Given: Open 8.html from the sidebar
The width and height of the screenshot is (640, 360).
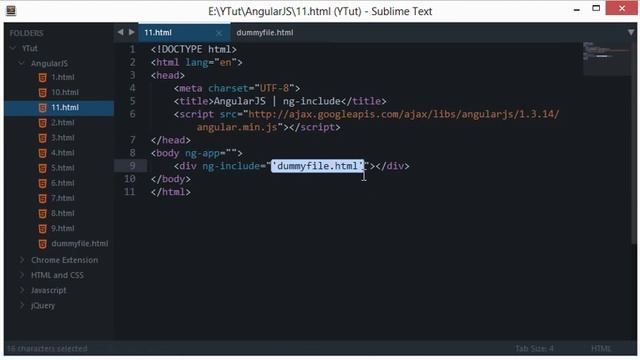Looking at the screenshot, I should click(63, 213).
